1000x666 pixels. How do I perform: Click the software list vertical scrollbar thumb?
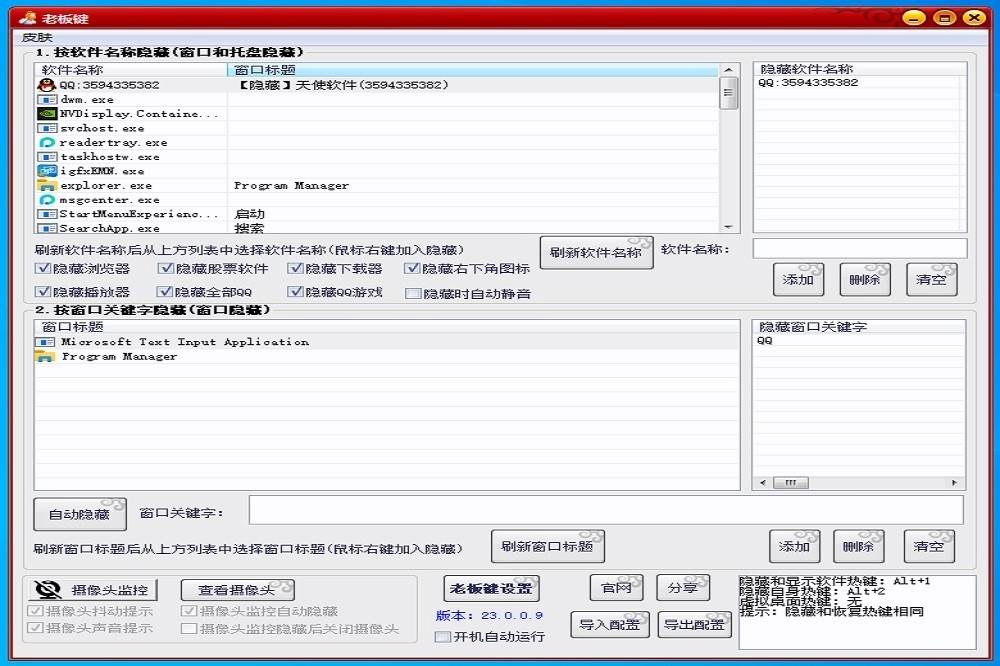click(x=728, y=93)
